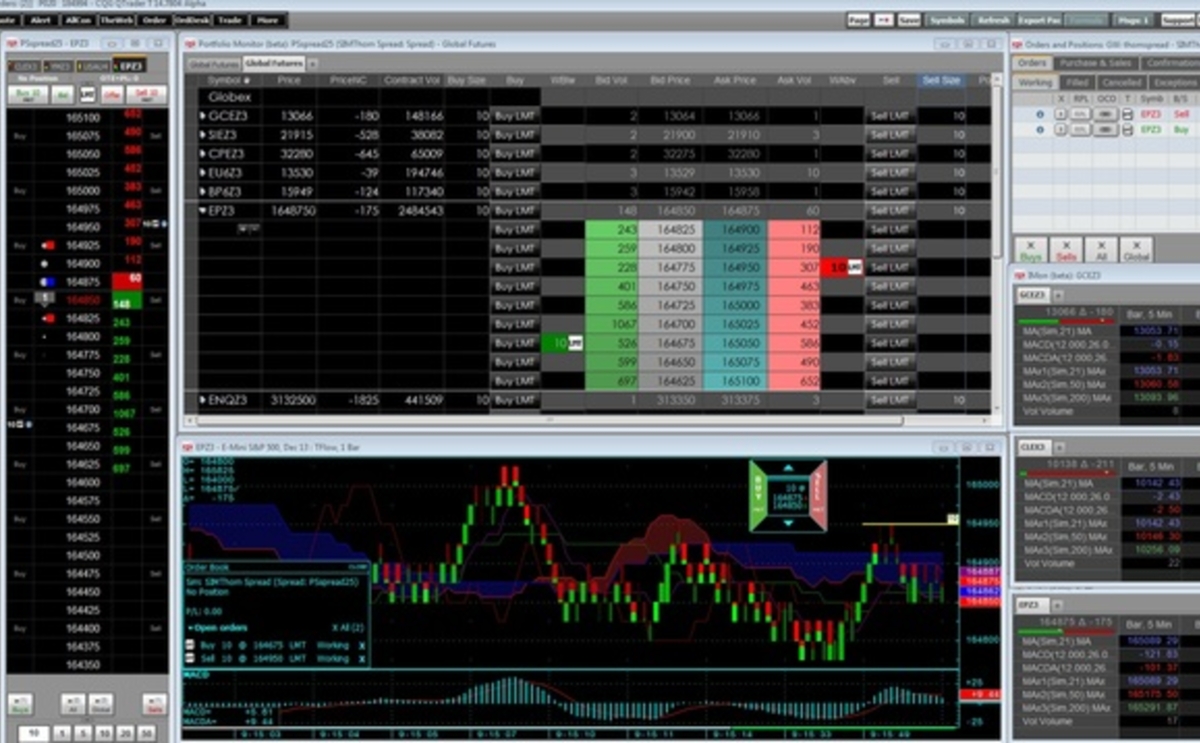1200x743 pixels.
Task: Select the 50 quantity preset at bottom left
Action: click(148, 733)
